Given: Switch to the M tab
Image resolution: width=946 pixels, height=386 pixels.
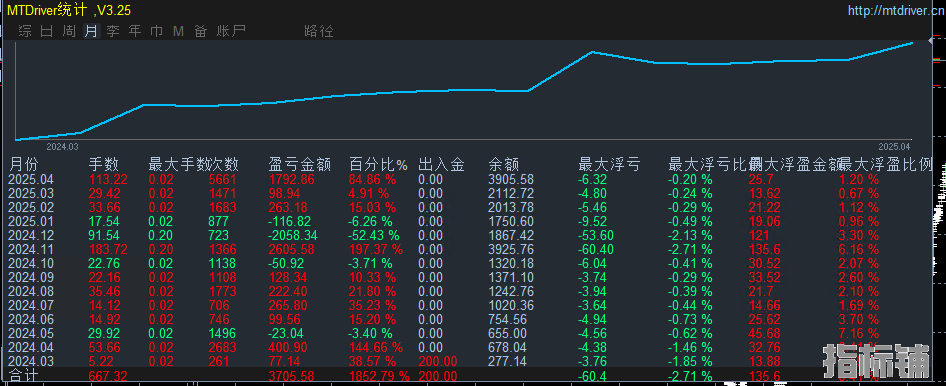Looking at the screenshot, I should tap(178, 31).
